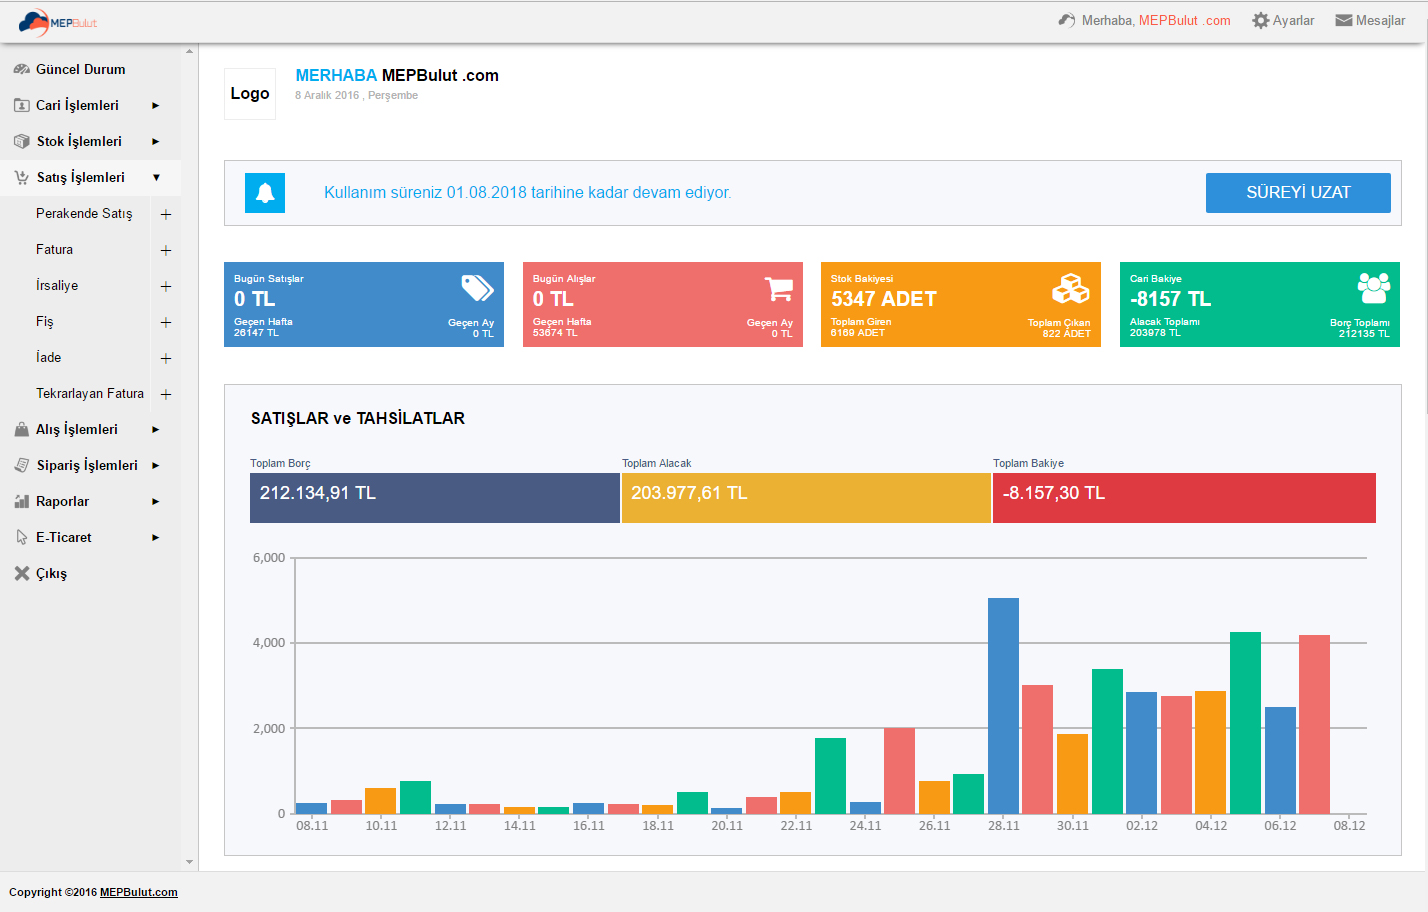1428x912 pixels.
Task: Add new İade with plus icon
Action: tap(166, 358)
